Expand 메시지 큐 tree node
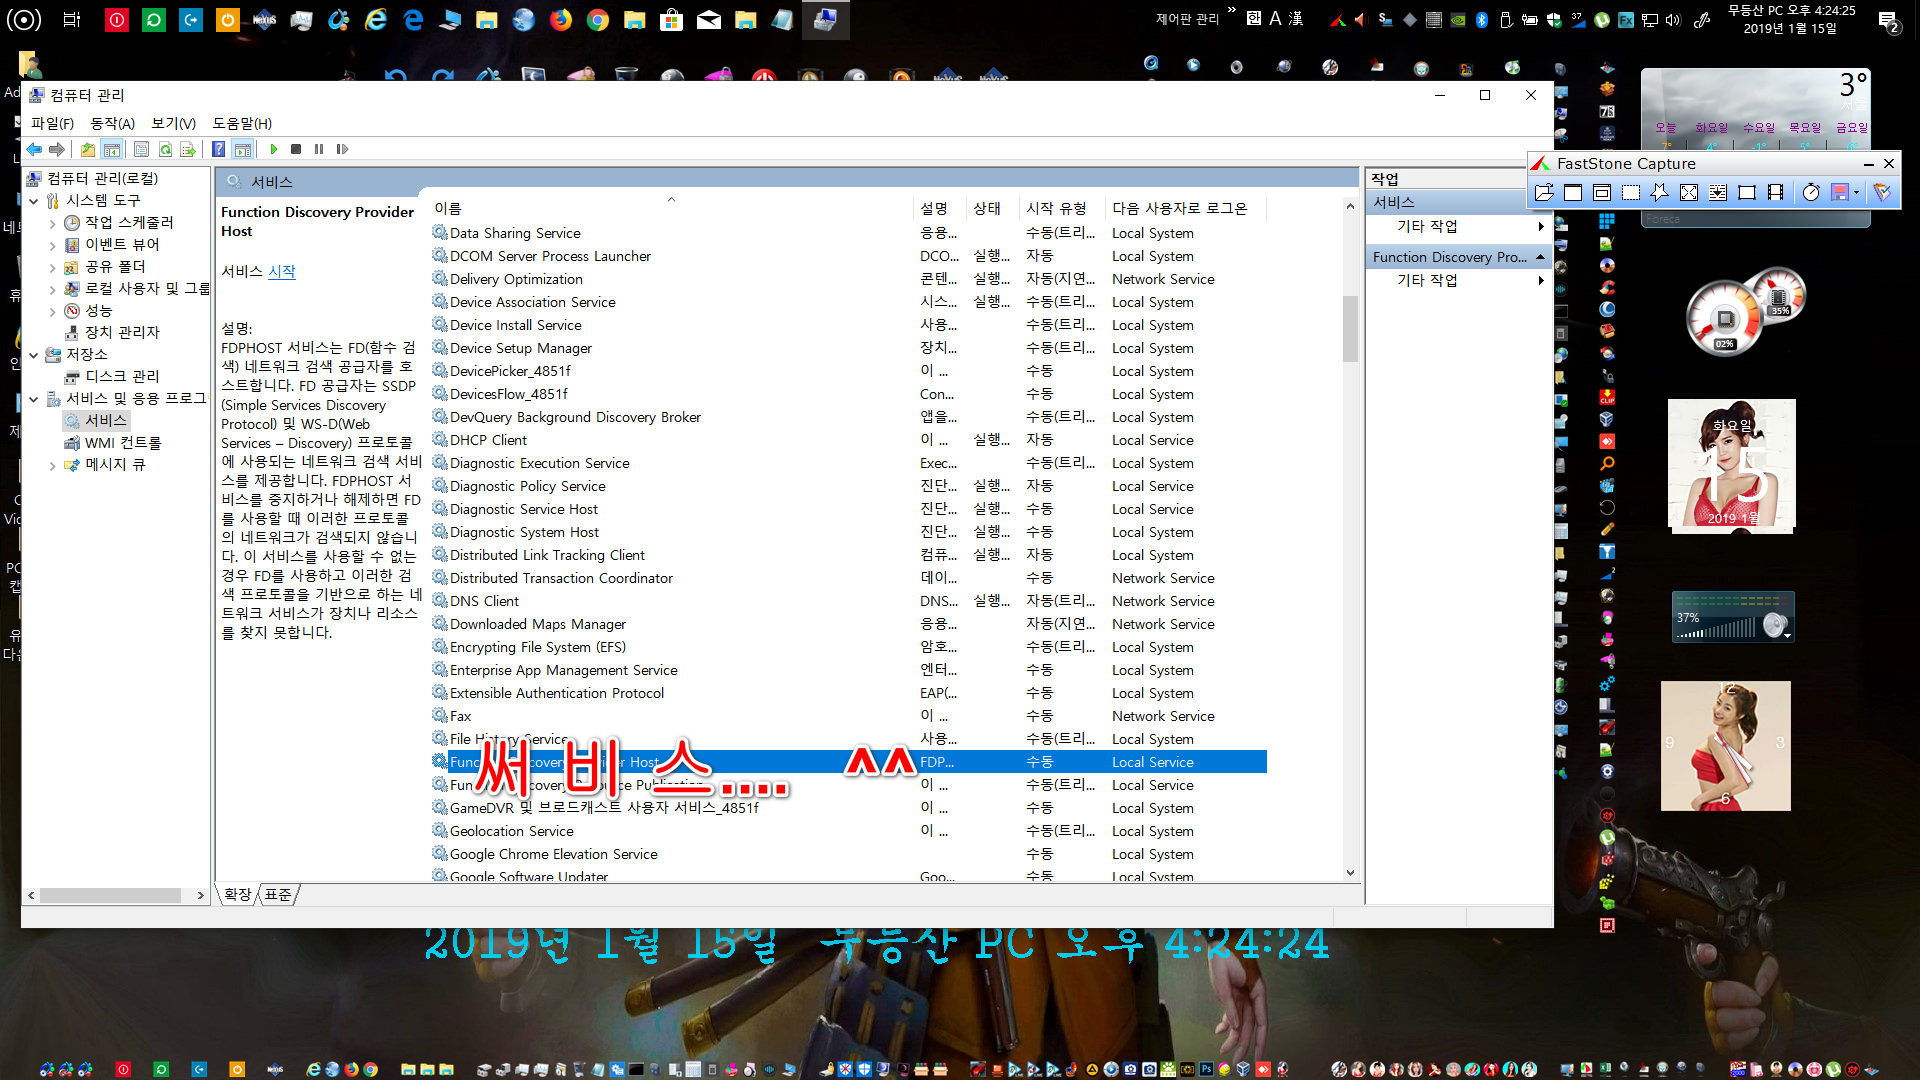Screen dimensions: 1920x1080 pyautogui.click(x=52, y=465)
